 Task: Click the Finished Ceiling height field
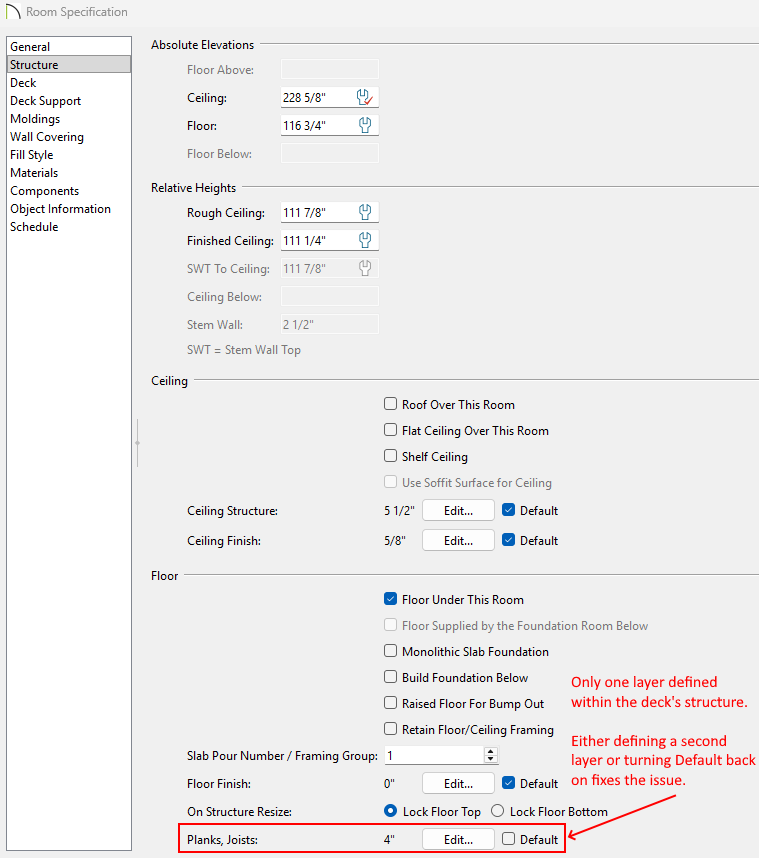coord(317,241)
